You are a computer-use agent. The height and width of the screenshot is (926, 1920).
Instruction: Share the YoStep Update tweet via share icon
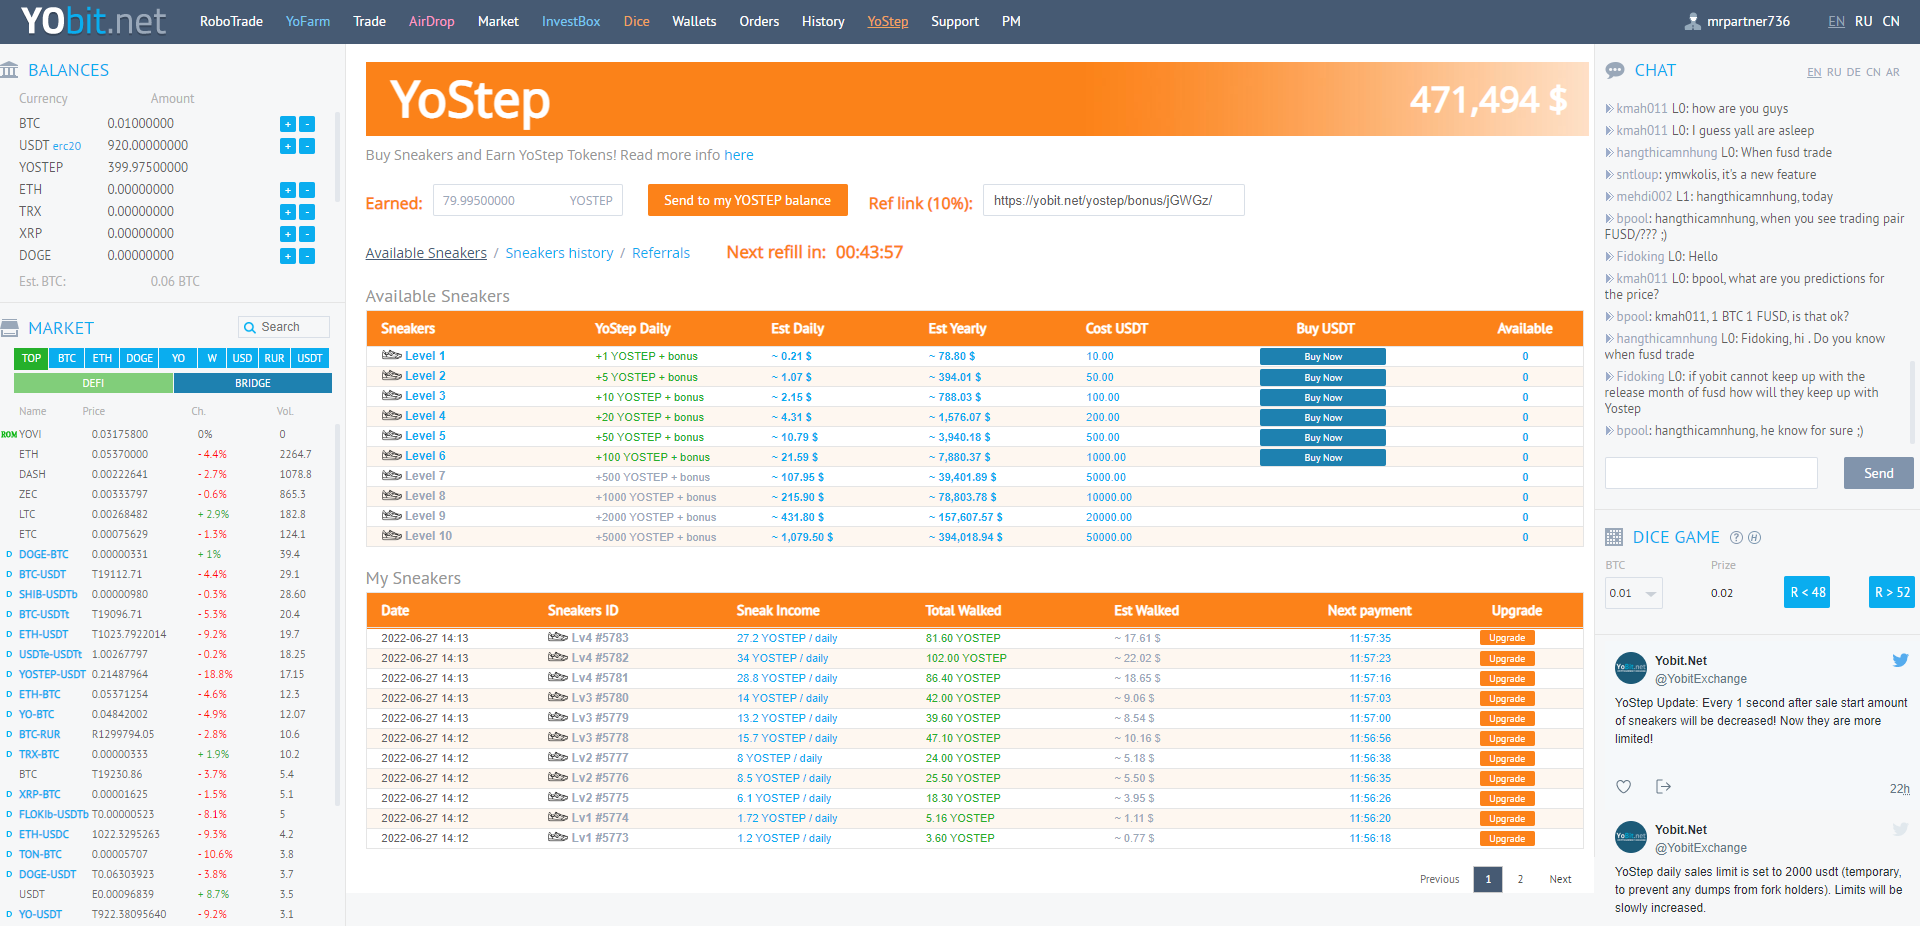tap(1663, 787)
